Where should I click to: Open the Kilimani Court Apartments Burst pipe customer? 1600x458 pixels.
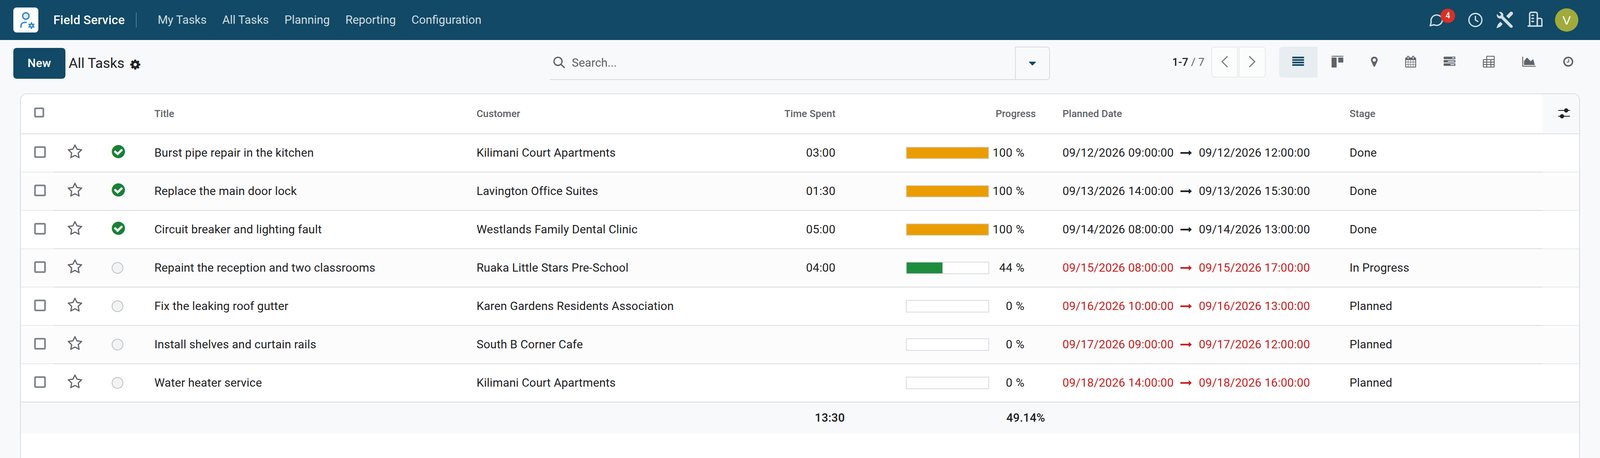[546, 153]
